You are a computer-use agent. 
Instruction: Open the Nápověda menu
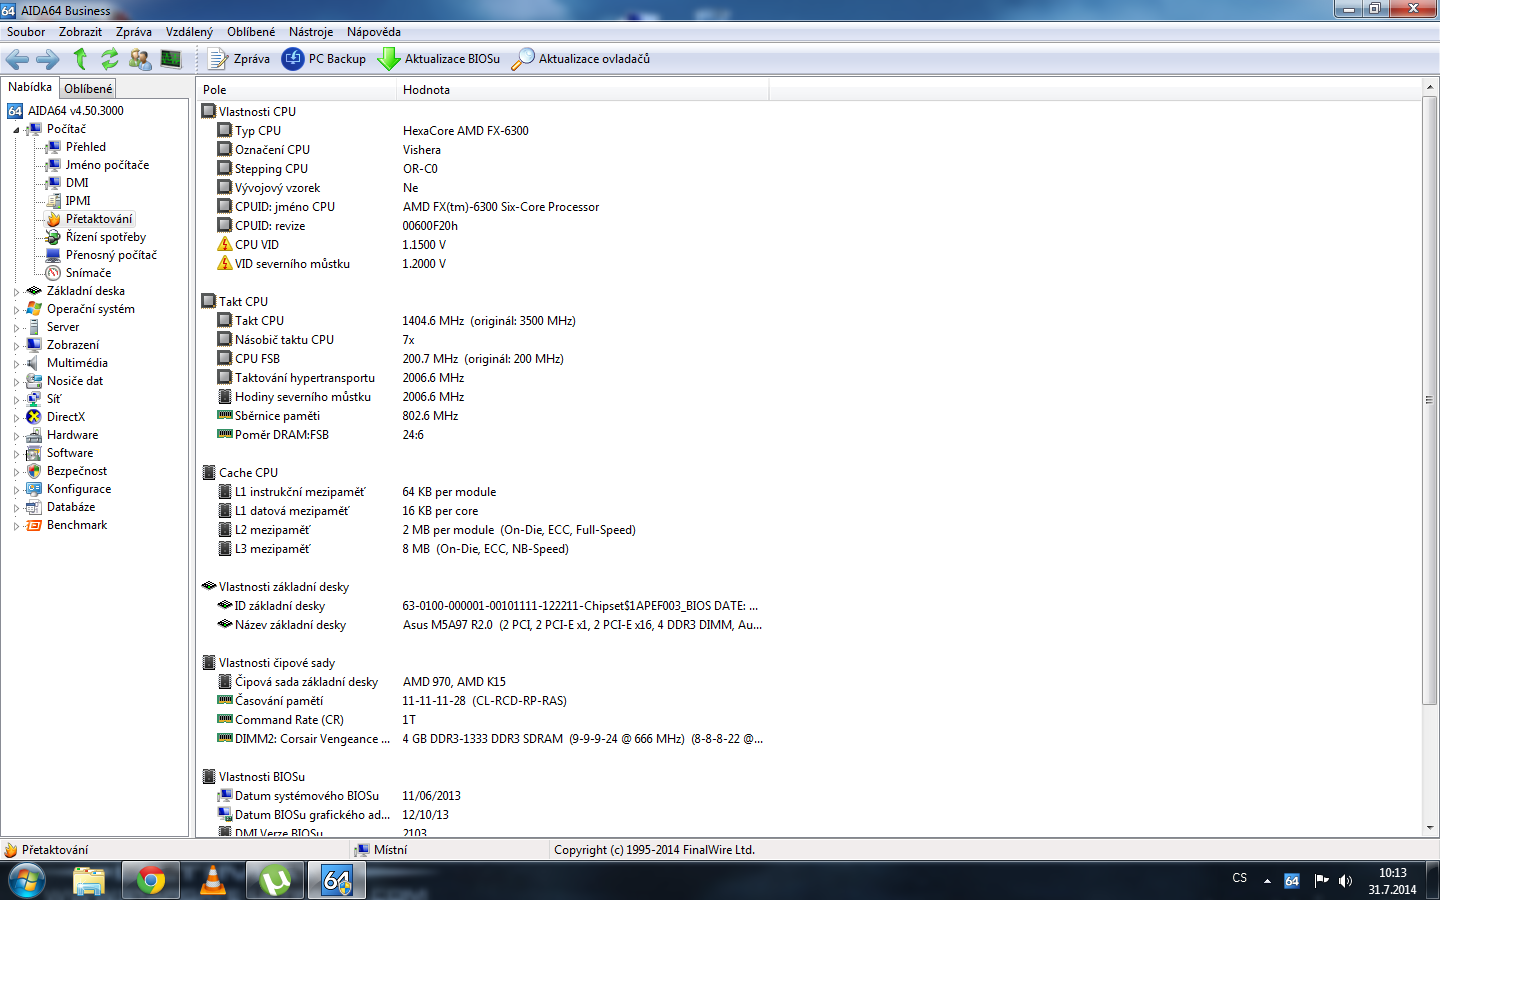pyautogui.click(x=374, y=32)
